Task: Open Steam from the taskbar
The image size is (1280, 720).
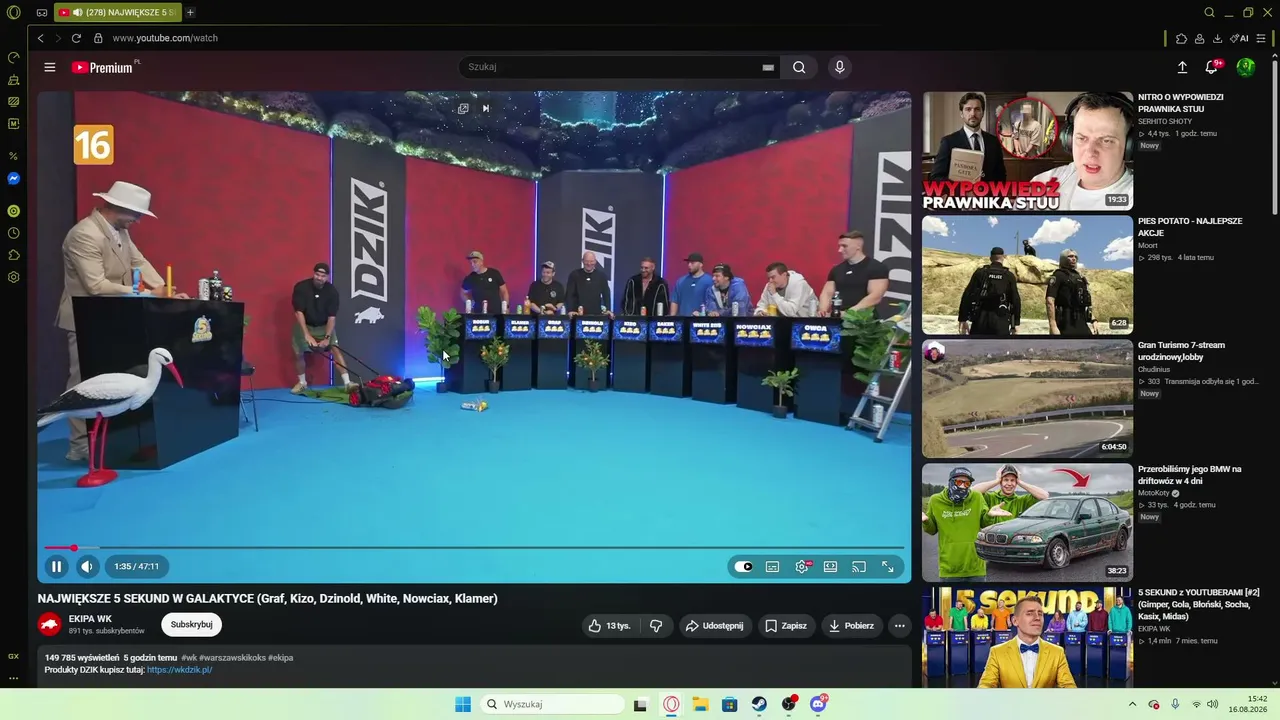Action: [760, 704]
